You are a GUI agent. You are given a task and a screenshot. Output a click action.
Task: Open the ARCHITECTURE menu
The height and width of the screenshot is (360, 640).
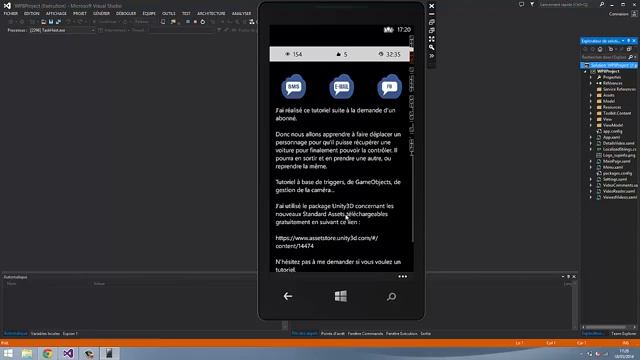click(x=211, y=13)
